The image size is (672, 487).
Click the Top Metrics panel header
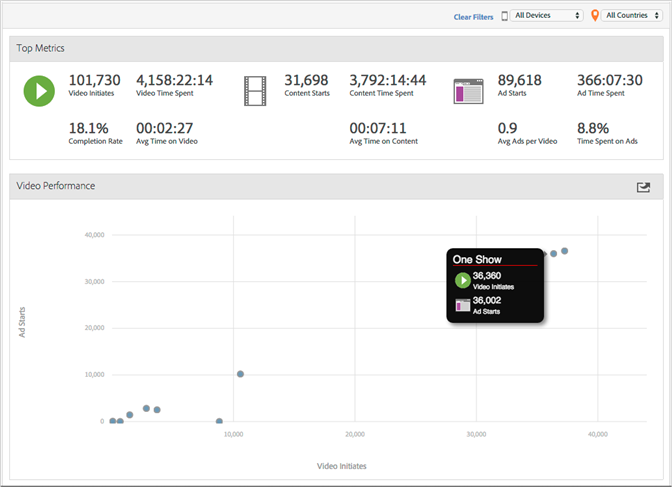[x=336, y=48]
